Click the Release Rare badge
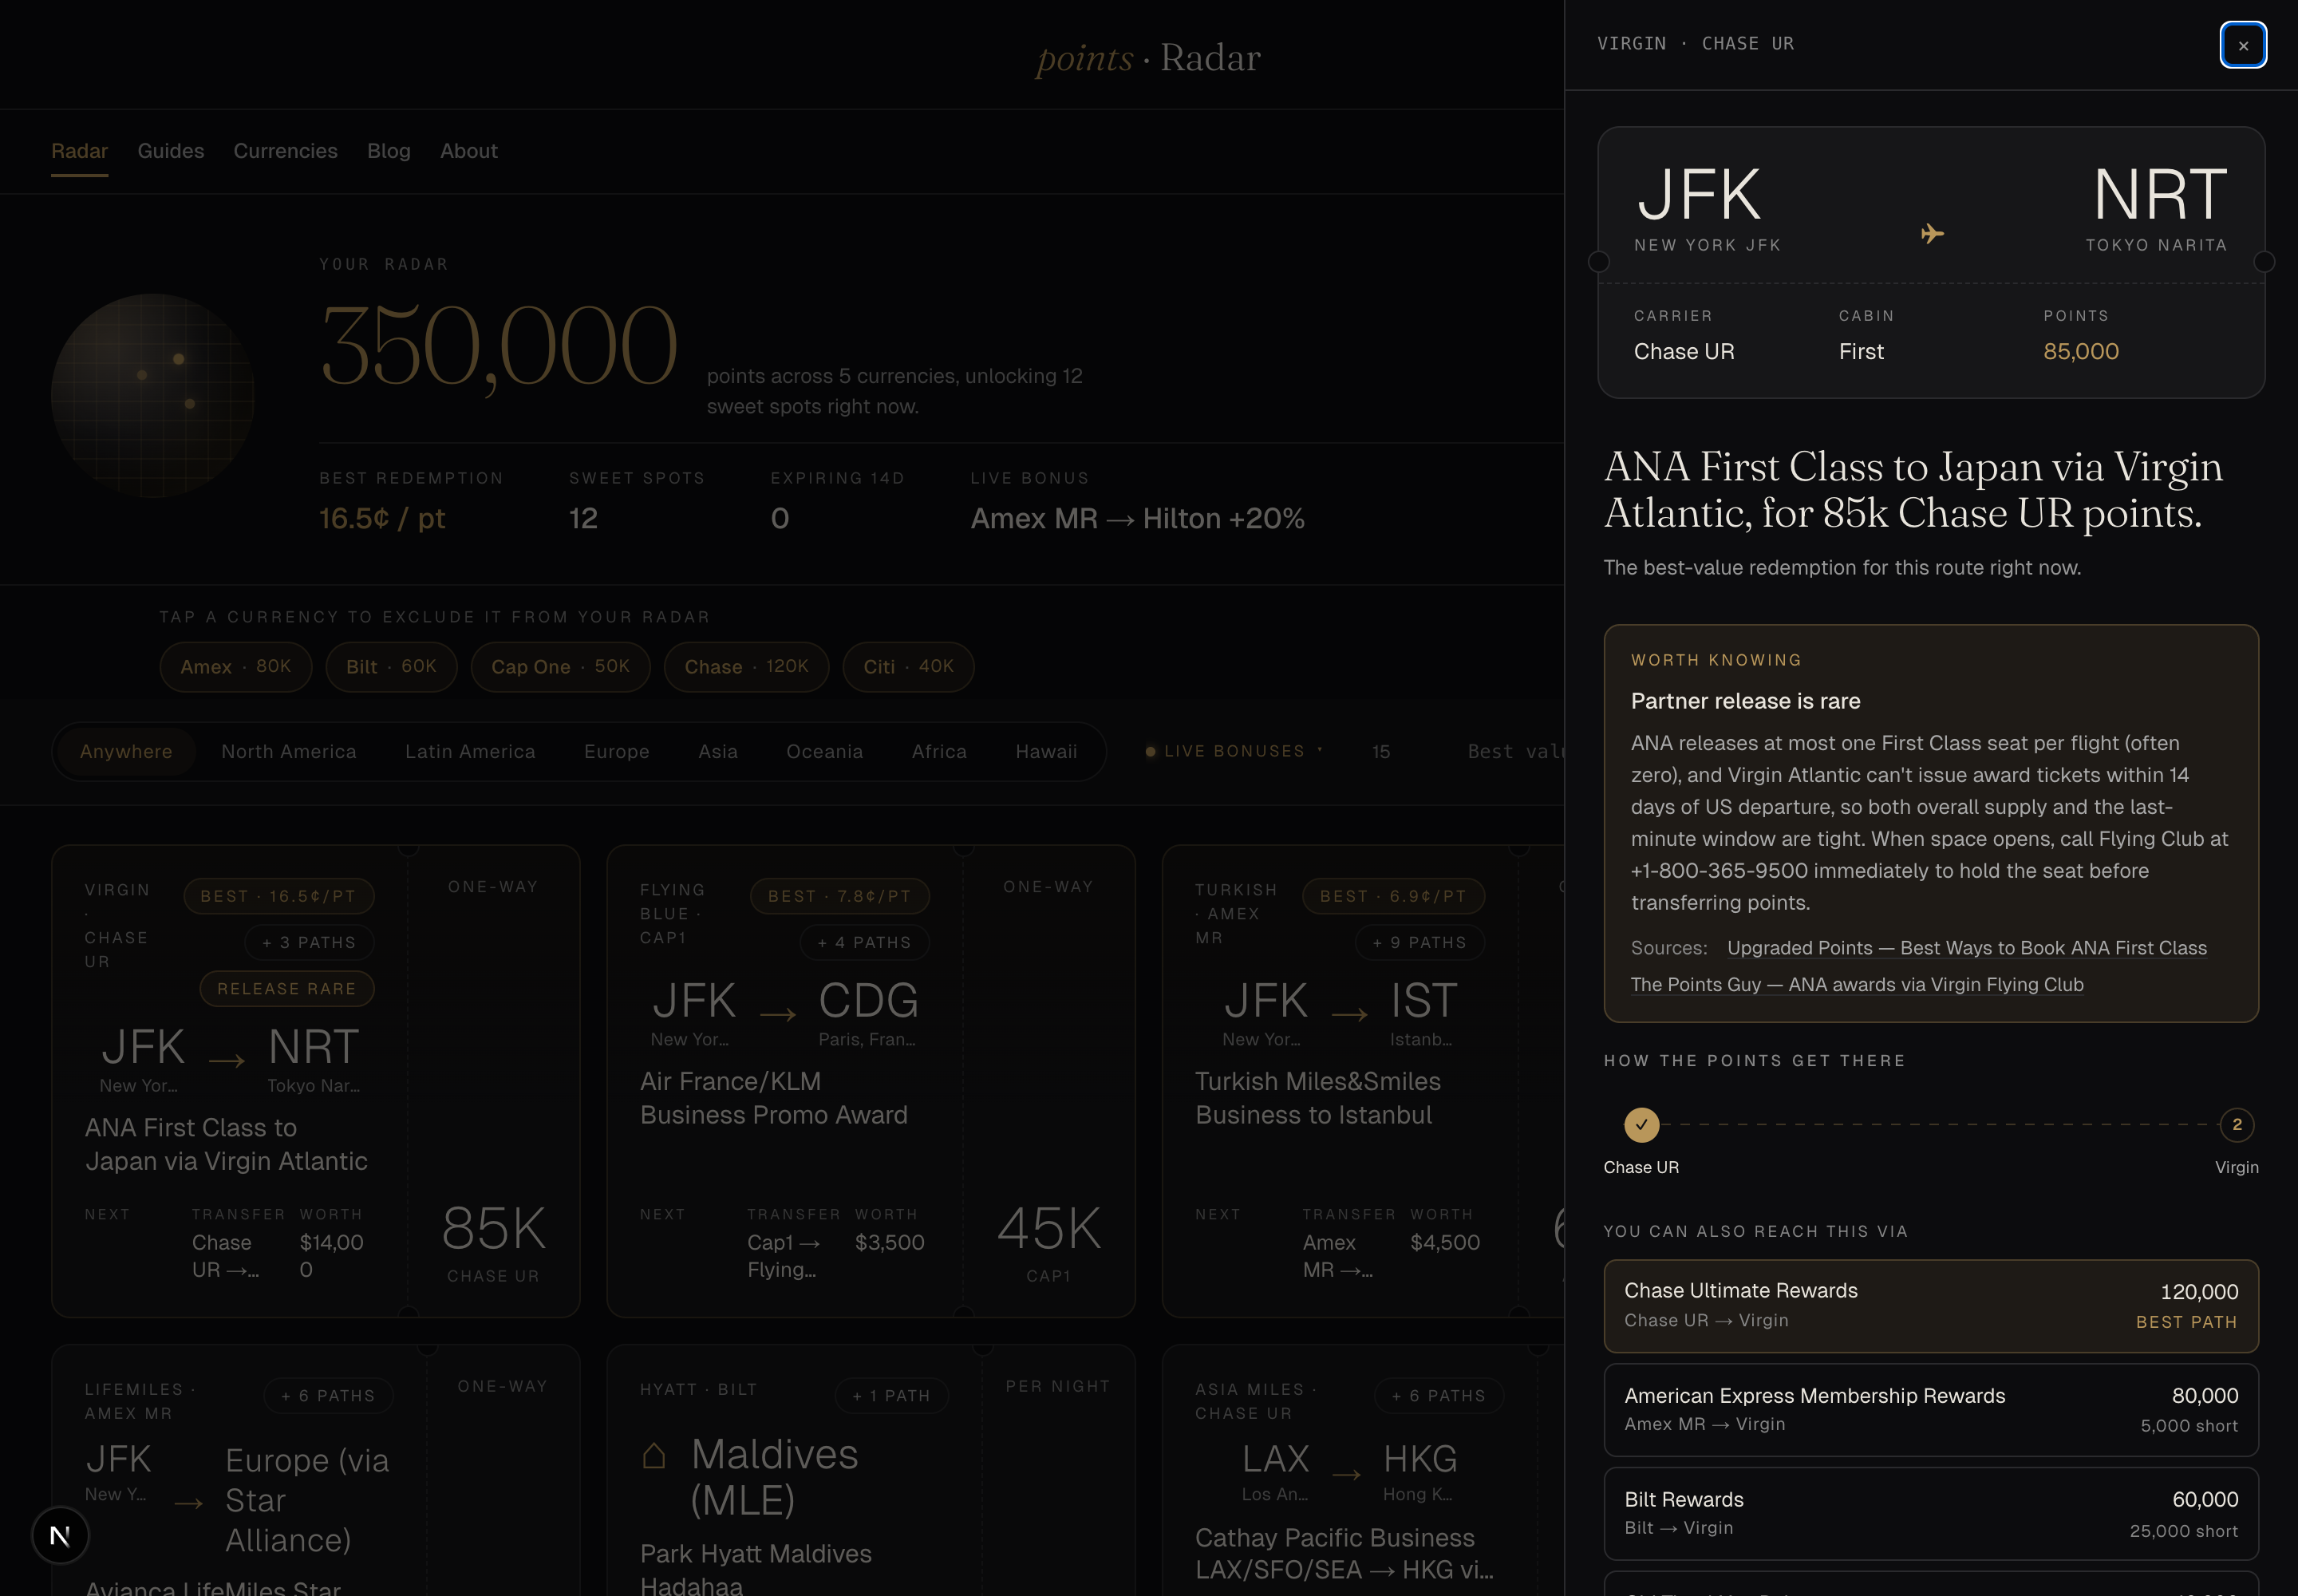The width and height of the screenshot is (2298, 1596). click(x=287, y=988)
